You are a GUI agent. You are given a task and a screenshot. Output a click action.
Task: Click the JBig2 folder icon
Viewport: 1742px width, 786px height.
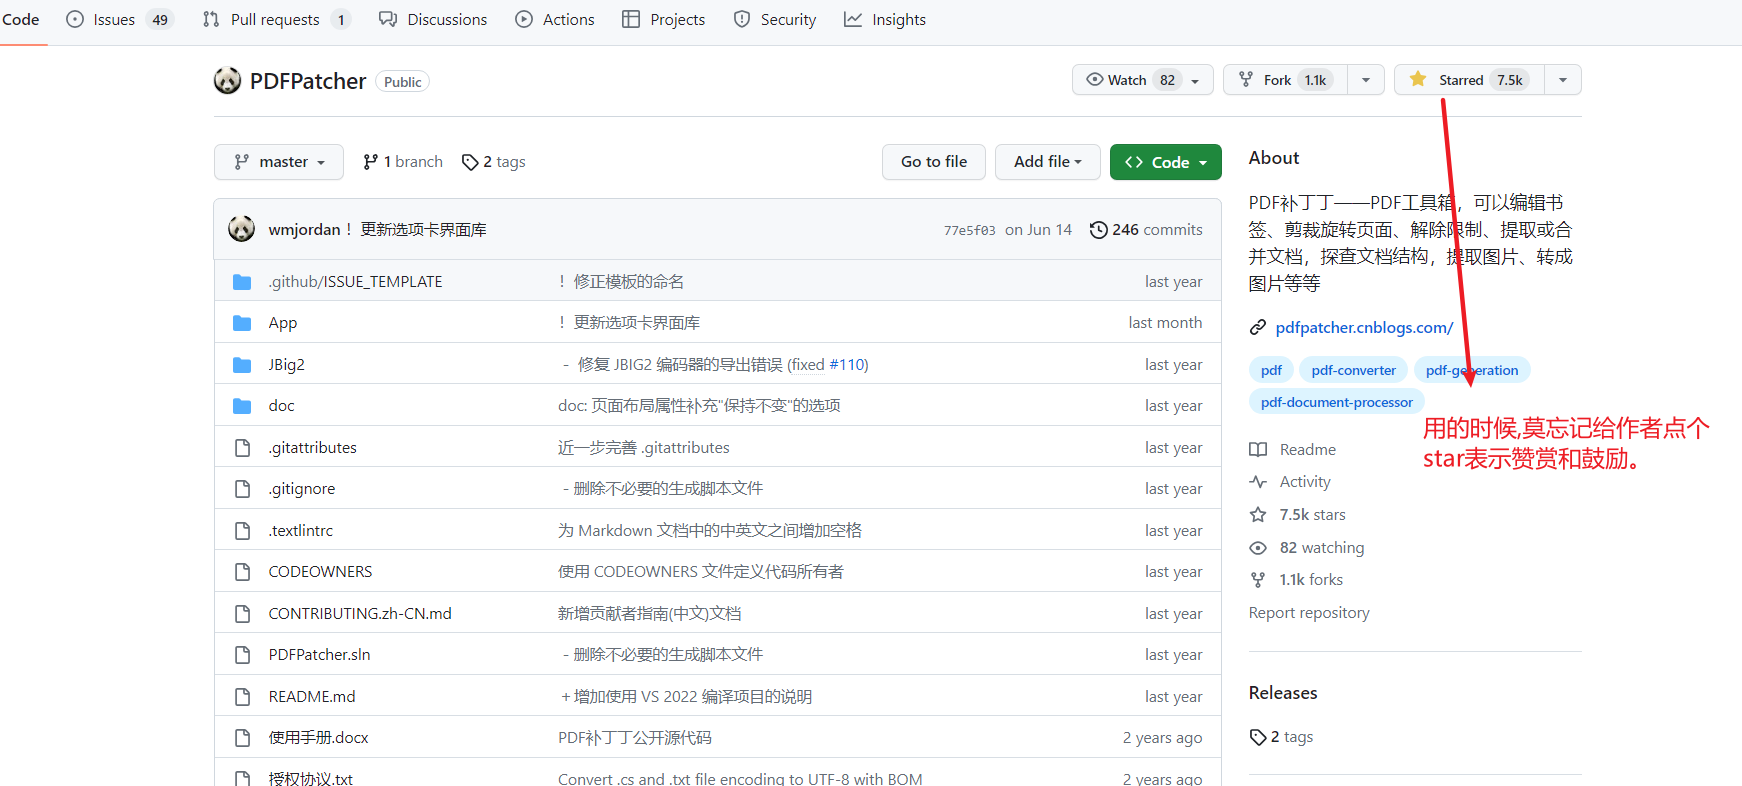pos(242,365)
